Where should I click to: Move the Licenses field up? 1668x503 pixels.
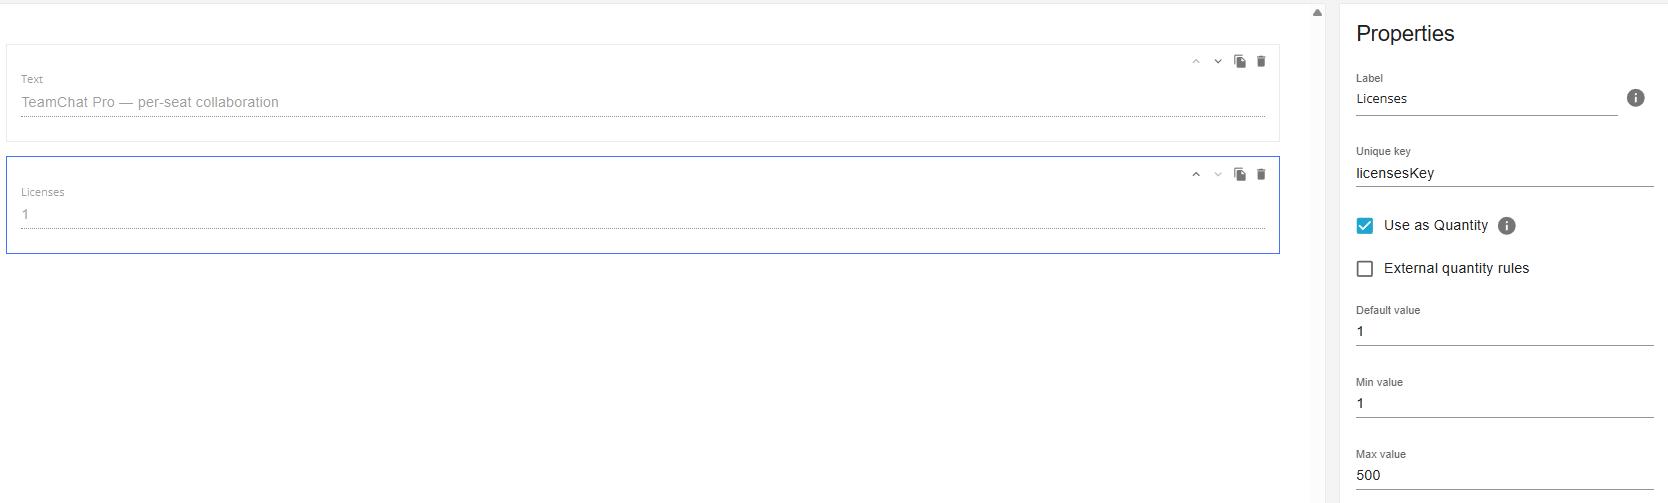point(1196,175)
